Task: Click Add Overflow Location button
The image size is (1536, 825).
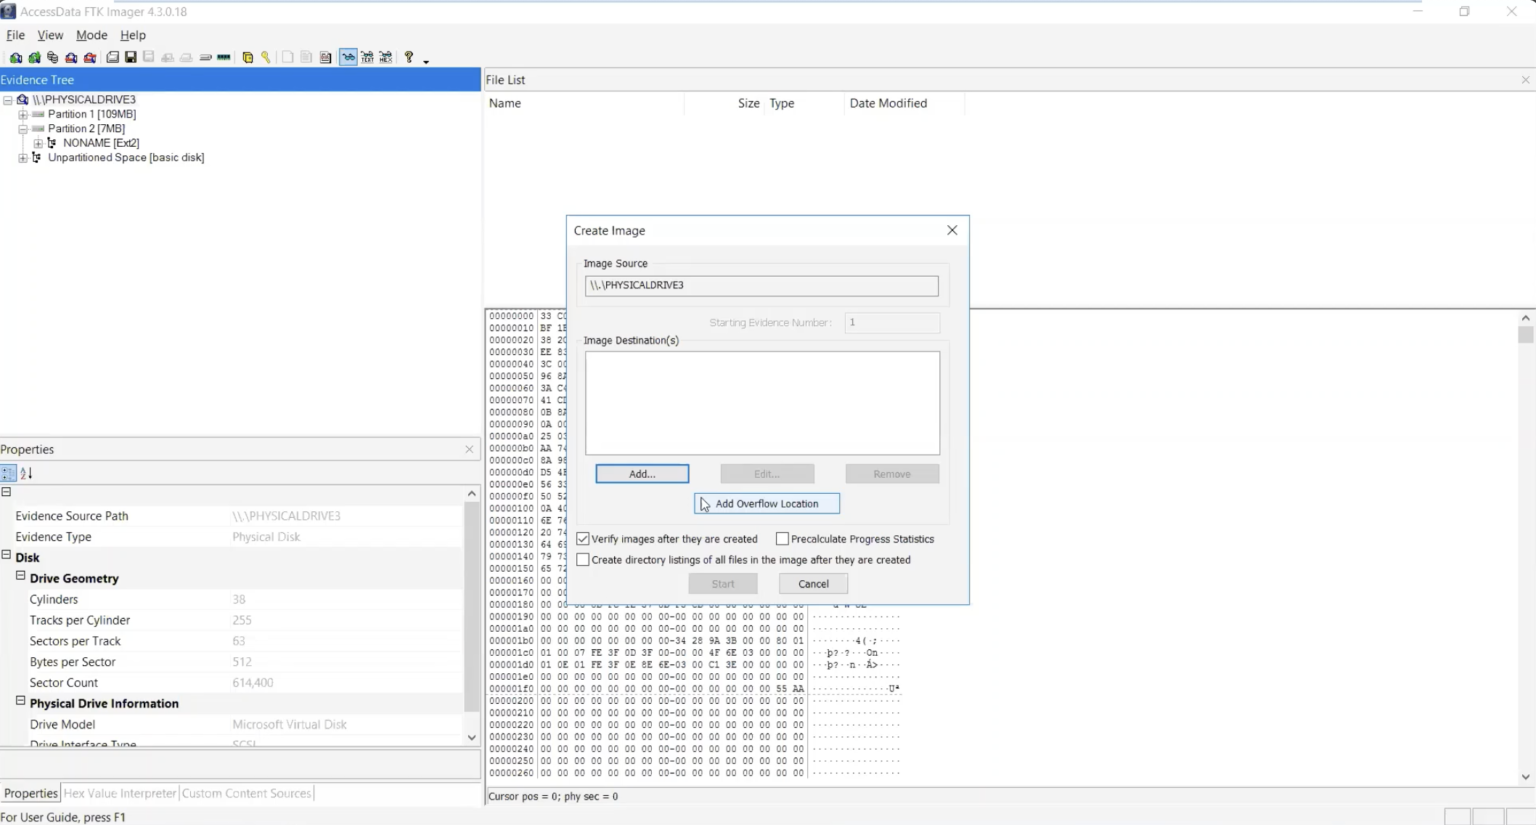Action: [x=766, y=503]
